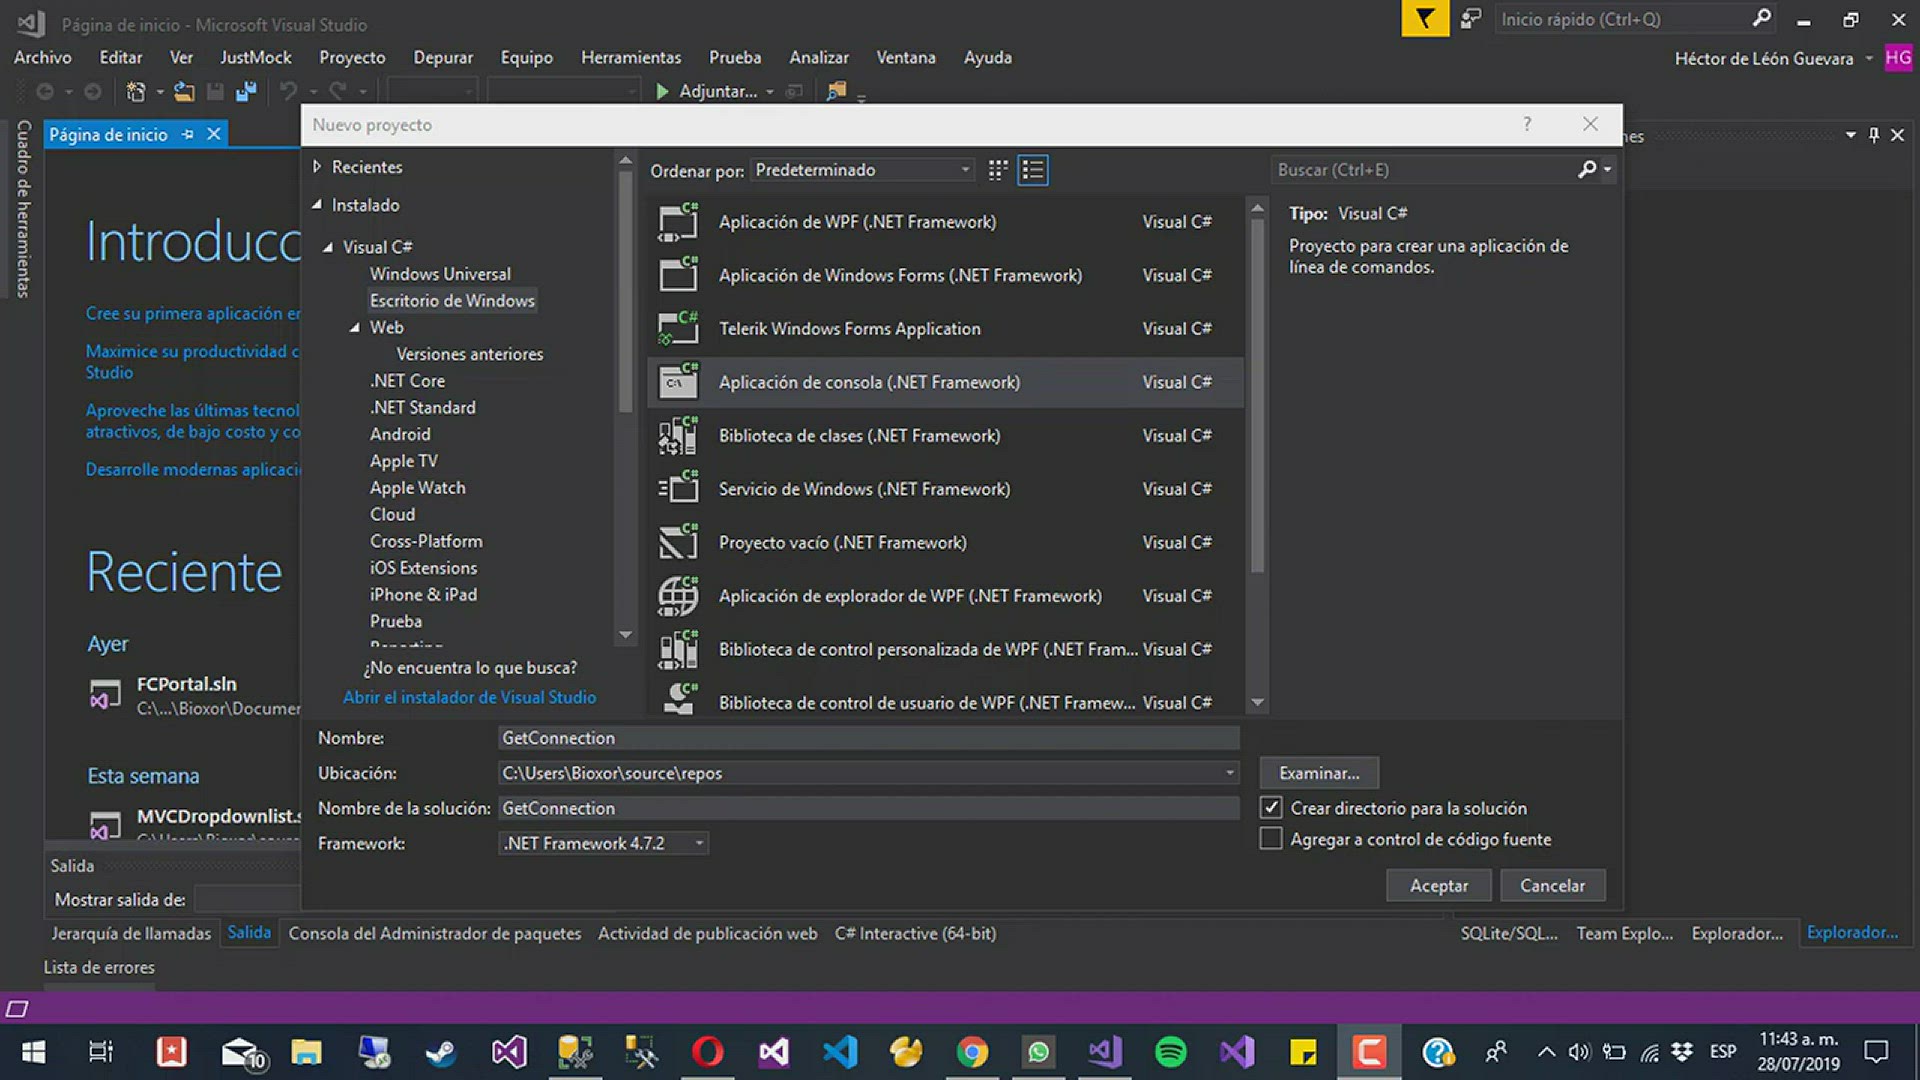The height and width of the screenshot is (1080, 1920).
Task: Click the HG user avatar badge
Action: click(x=1898, y=58)
